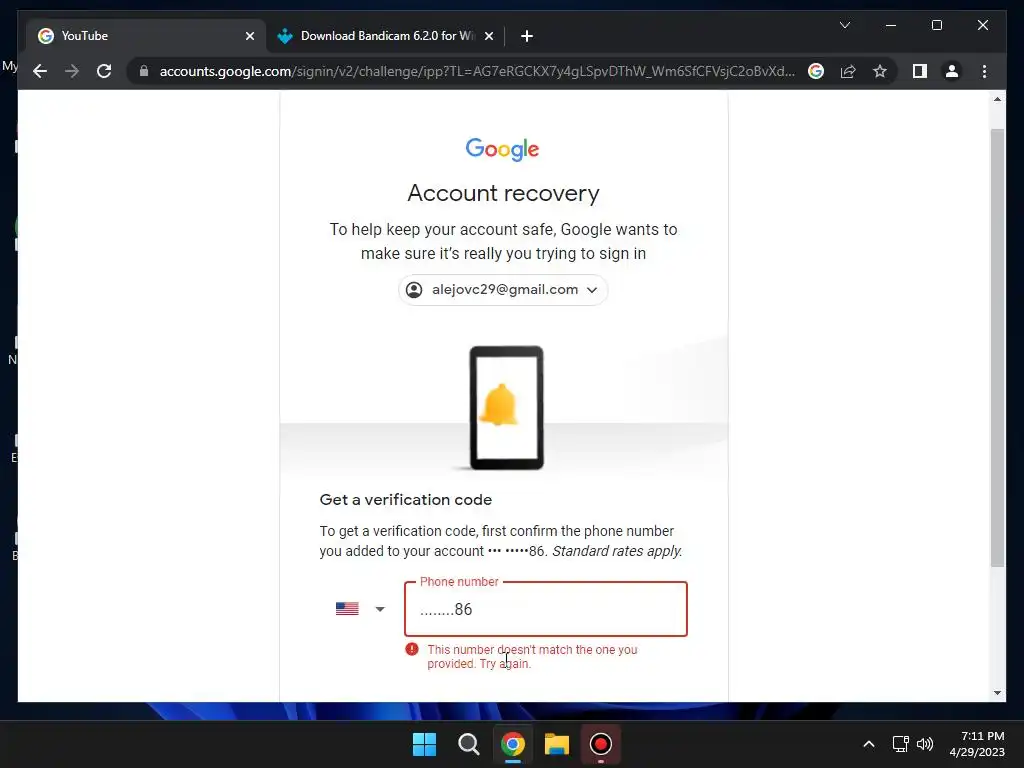Show hidden system tray icons
Viewport: 1024px width, 768px height.
tap(869, 744)
